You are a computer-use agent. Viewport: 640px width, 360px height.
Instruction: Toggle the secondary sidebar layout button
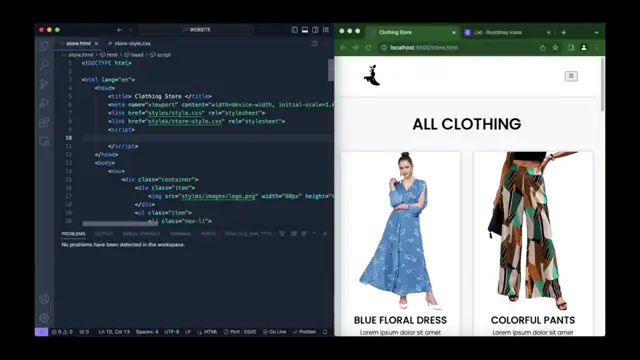[x=315, y=30]
